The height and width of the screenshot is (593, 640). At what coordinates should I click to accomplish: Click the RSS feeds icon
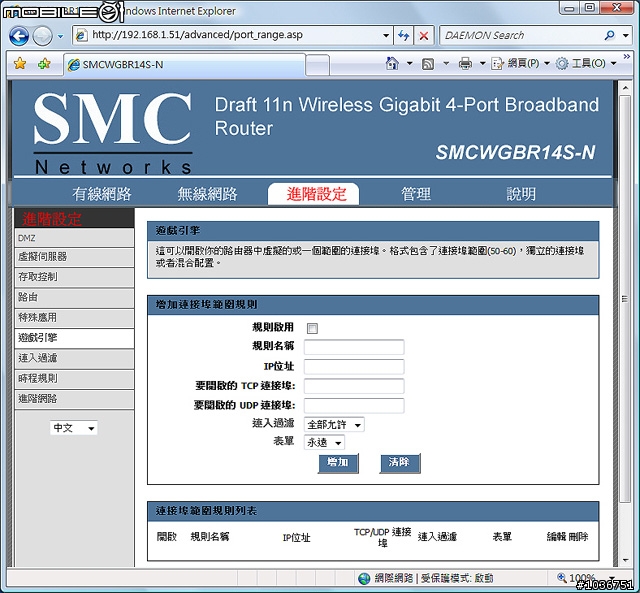(x=428, y=64)
